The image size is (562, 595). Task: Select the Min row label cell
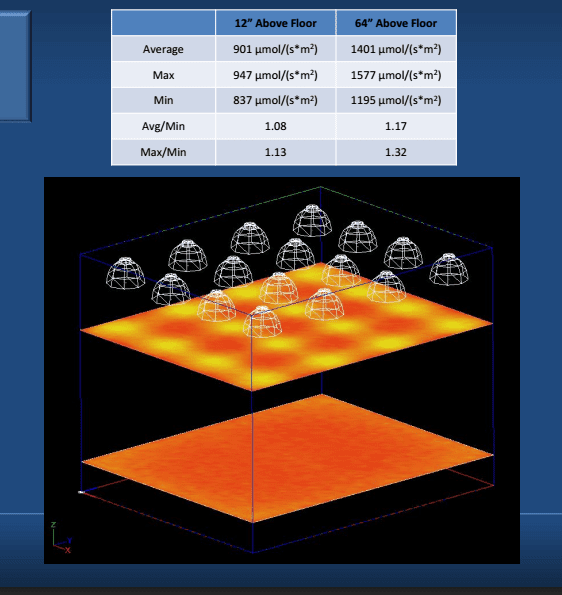(163, 100)
